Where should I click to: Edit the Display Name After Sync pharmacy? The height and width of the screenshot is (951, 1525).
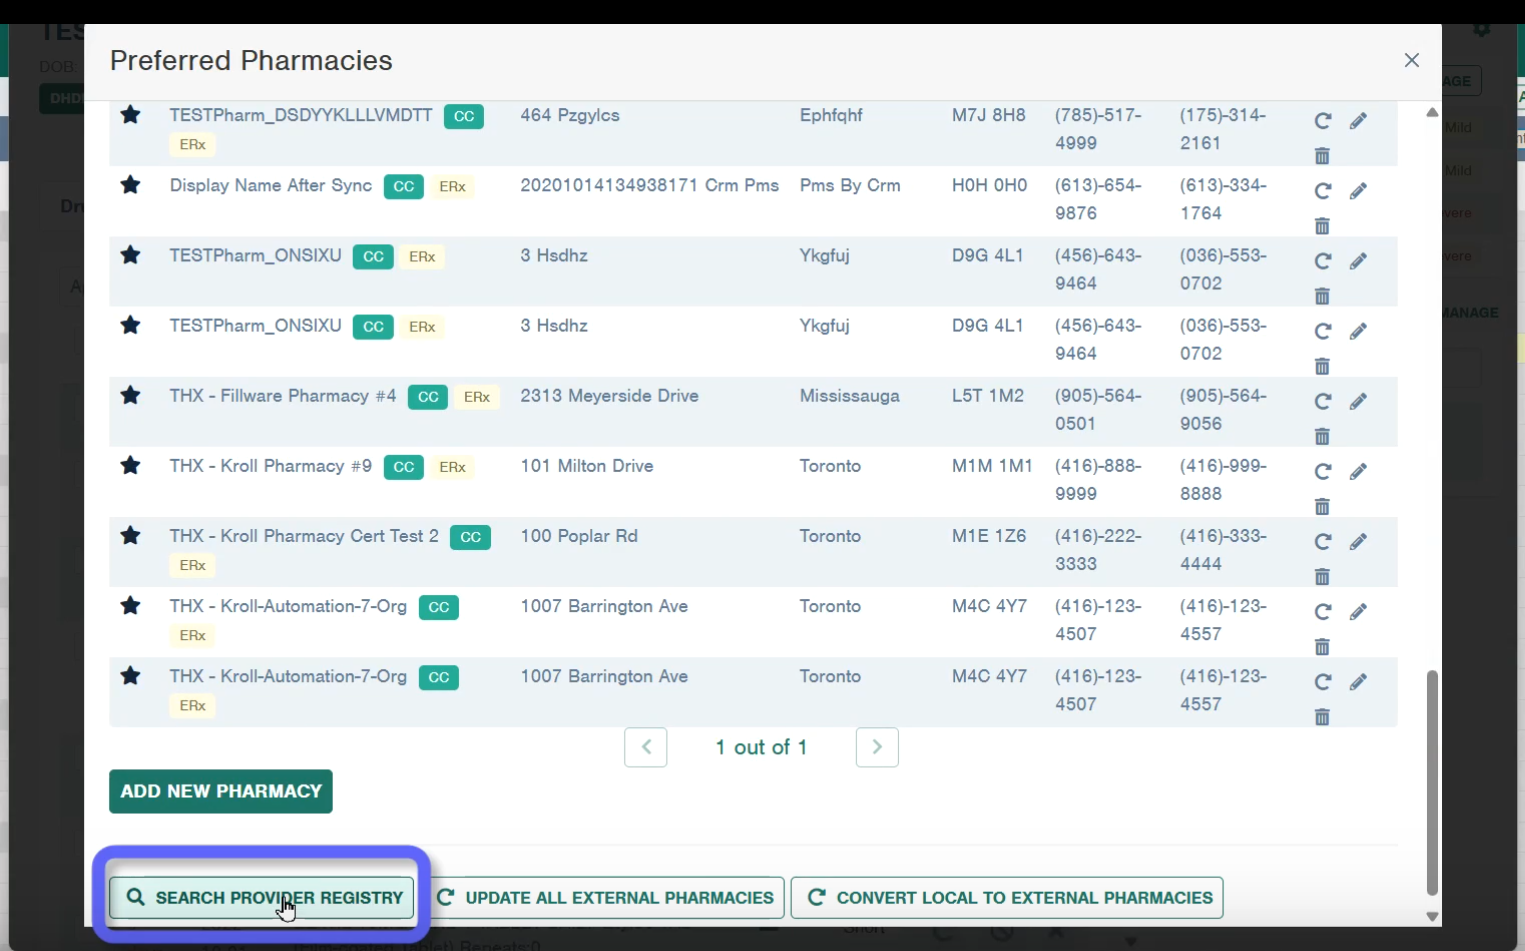(x=1358, y=191)
